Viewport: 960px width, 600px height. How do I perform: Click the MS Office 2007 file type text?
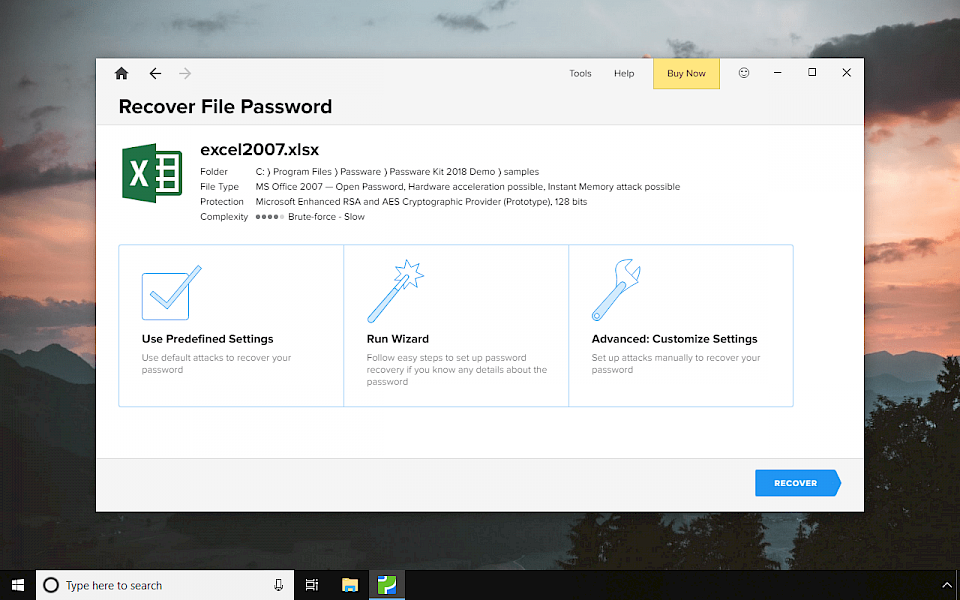[468, 187]
